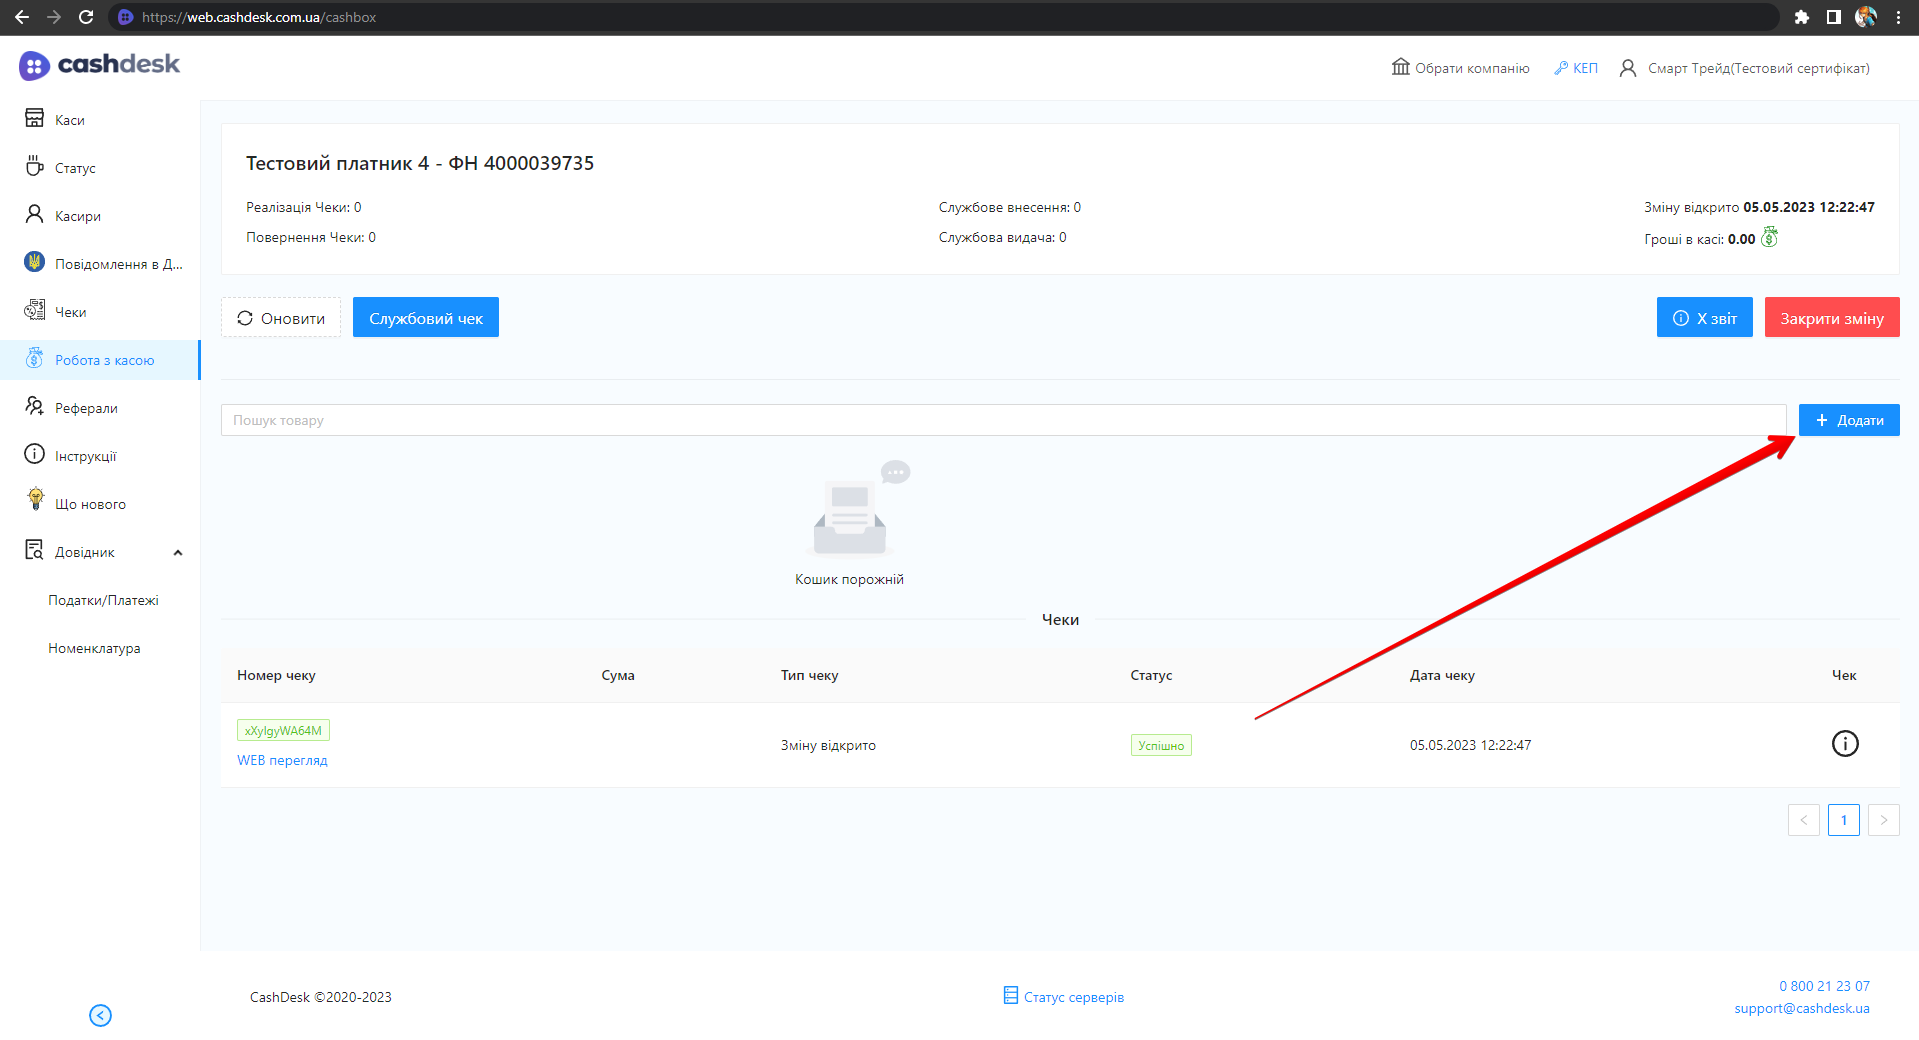Click the user profile icon in header
The image size is (1919, 1040).
(1628, 68)
